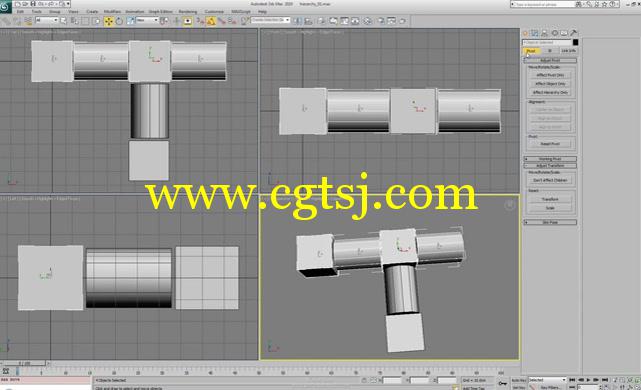641x390 pixels.
Task: Open the Edit menu
Action: [x=20, y=12]
